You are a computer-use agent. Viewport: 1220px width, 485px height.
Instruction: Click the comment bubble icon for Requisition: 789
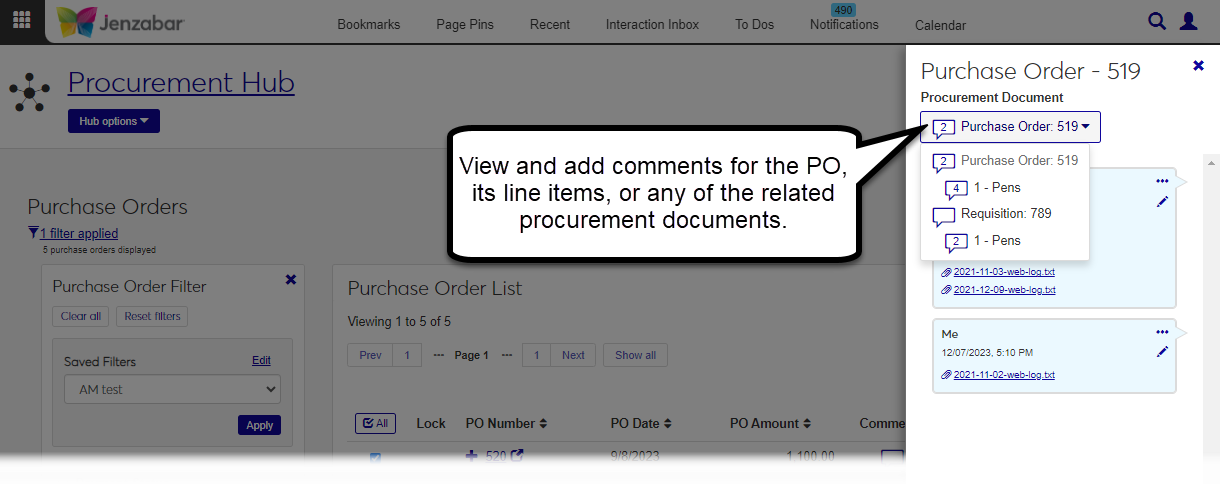pyautogui.click(x=943, y=216)
